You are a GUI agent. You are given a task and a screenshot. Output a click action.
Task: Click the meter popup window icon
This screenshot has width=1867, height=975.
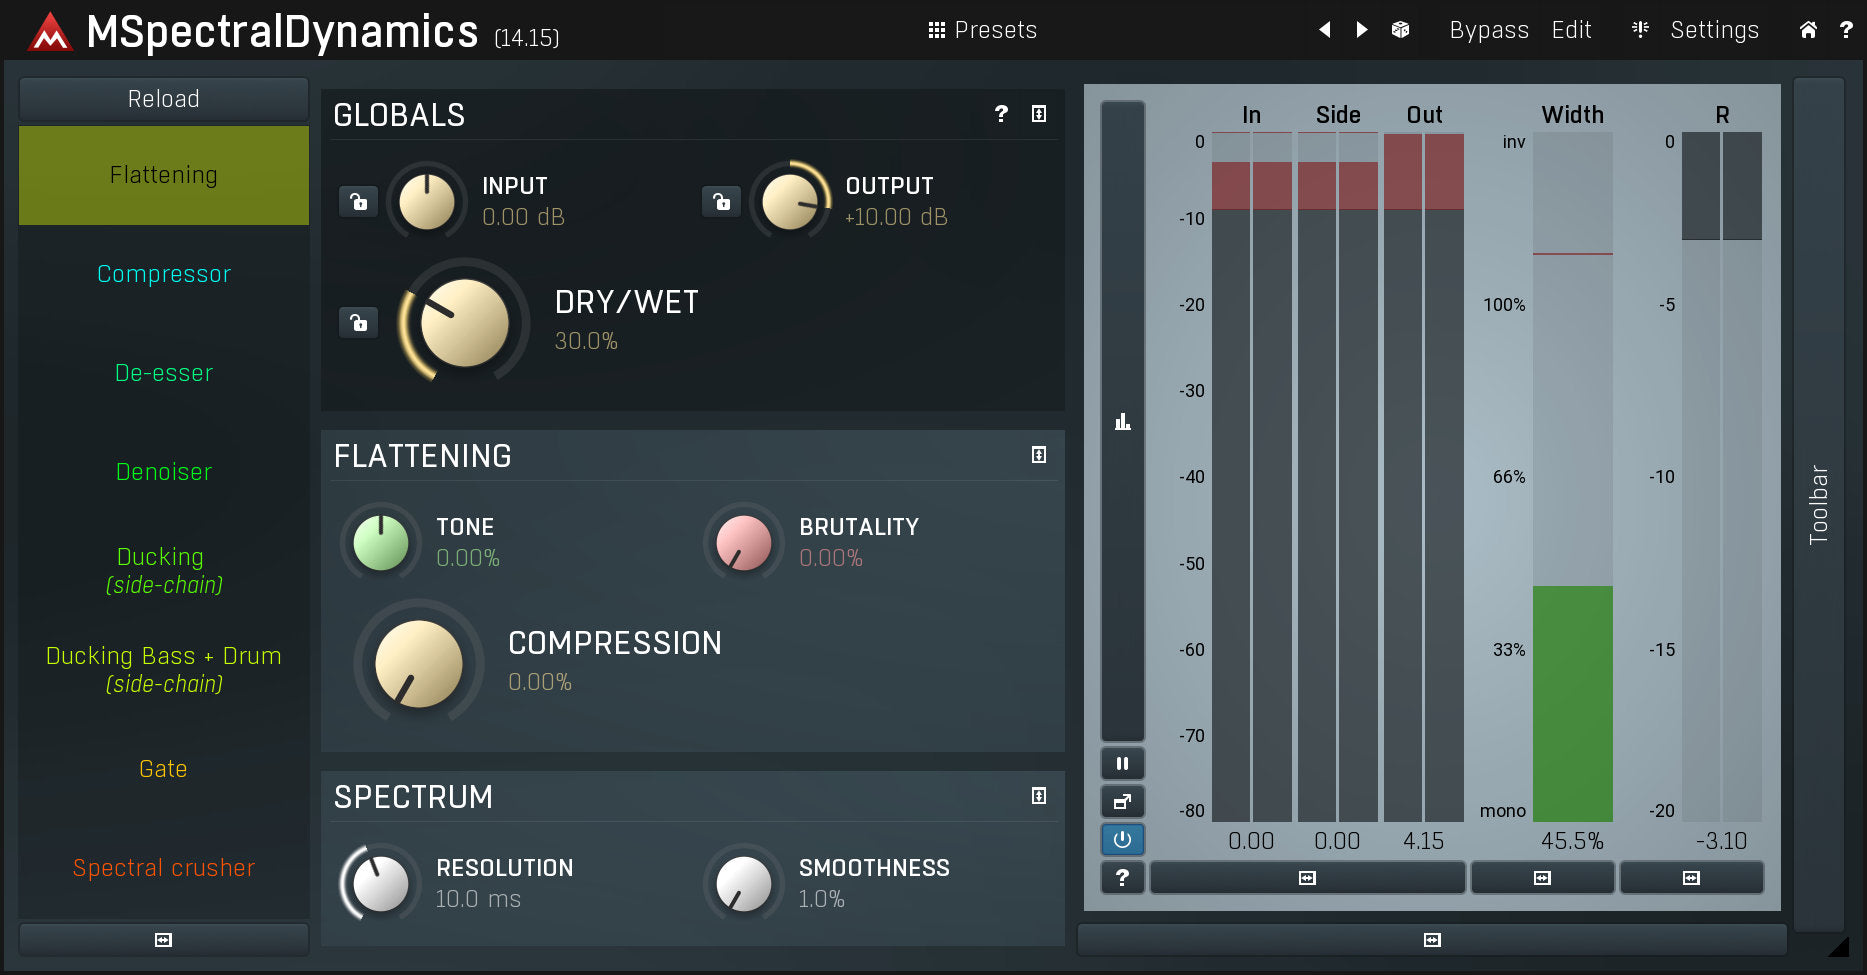(x=1122, y=802)
